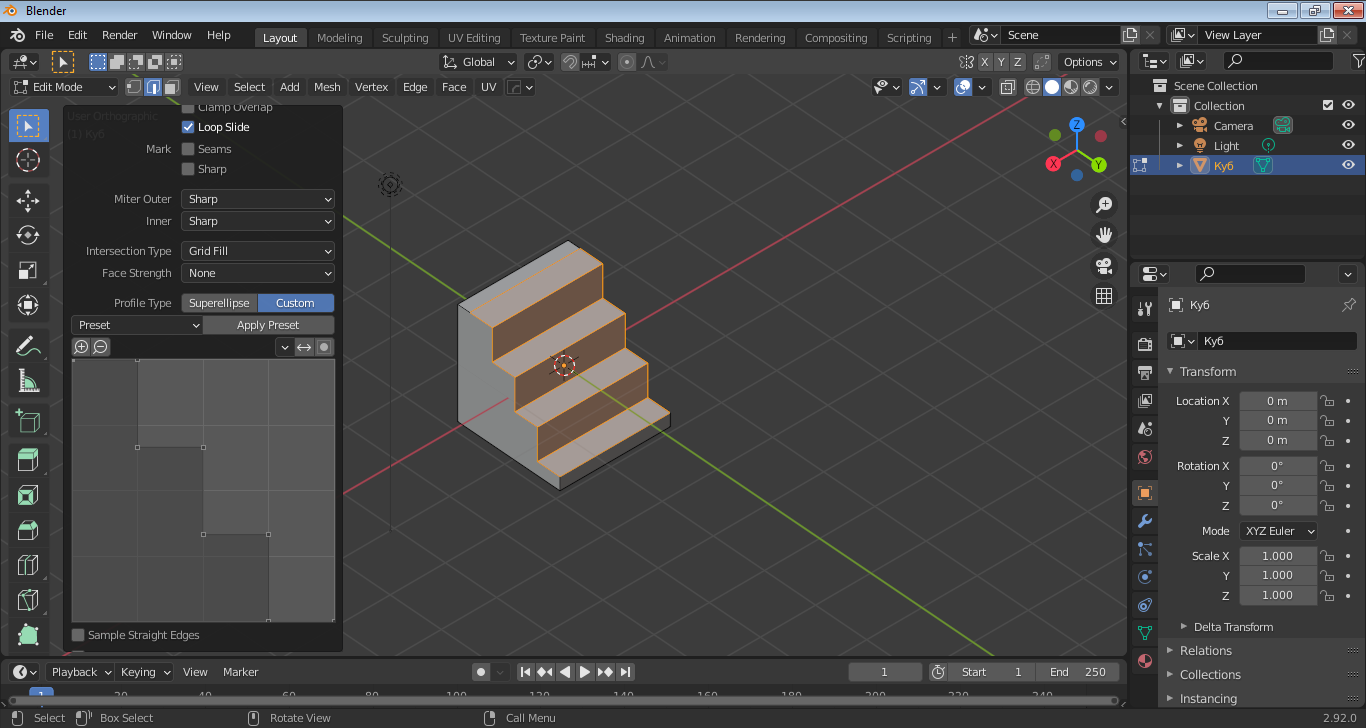Image resolution: width=1366 pixels, height=728 pixels.
Task: Choose the Extrude Region tool
Action: click(28, 459)
